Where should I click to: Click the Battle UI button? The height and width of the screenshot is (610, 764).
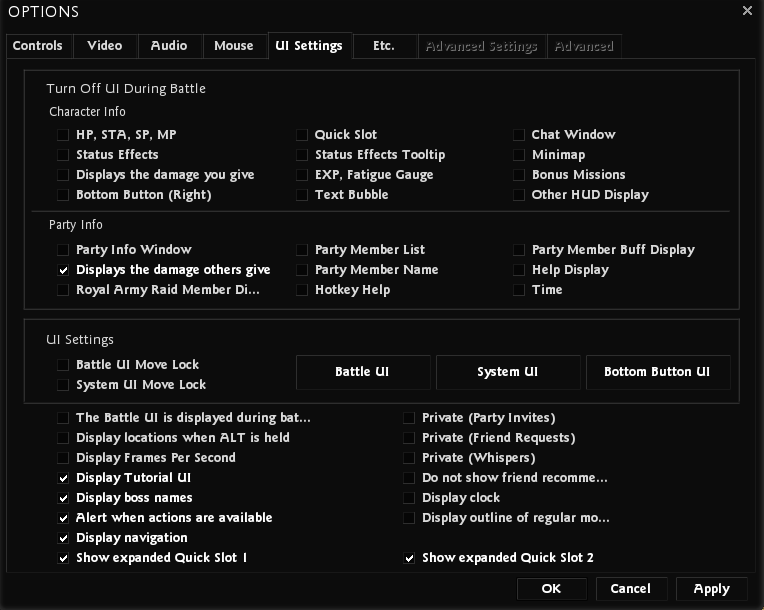point(362,372)
